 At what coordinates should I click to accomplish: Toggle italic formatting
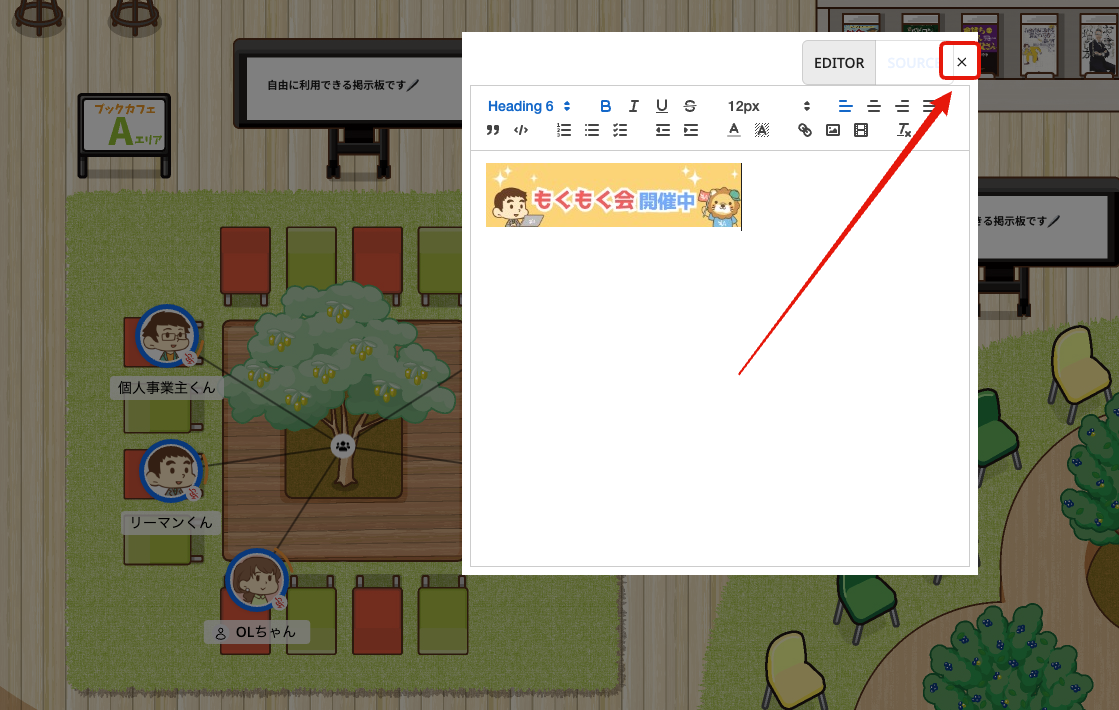pos(633,106)
